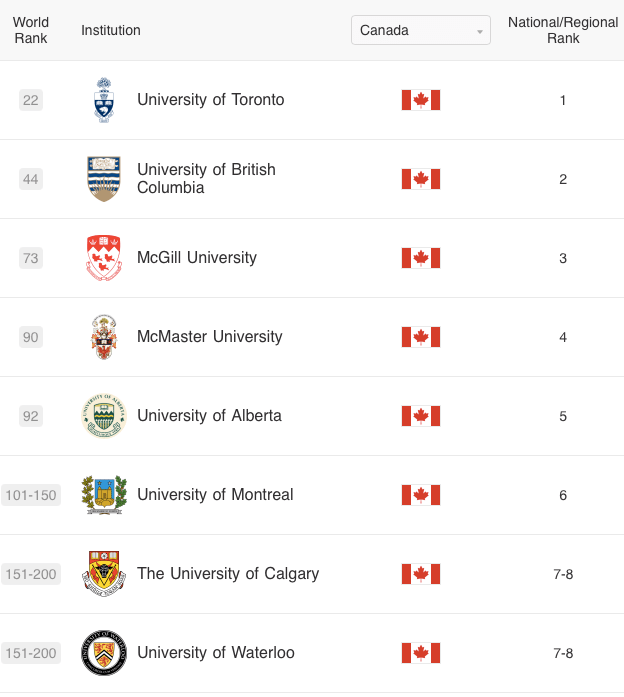
Task: Click the University of Calgary crest logo
Action: [x=104, y=574]
